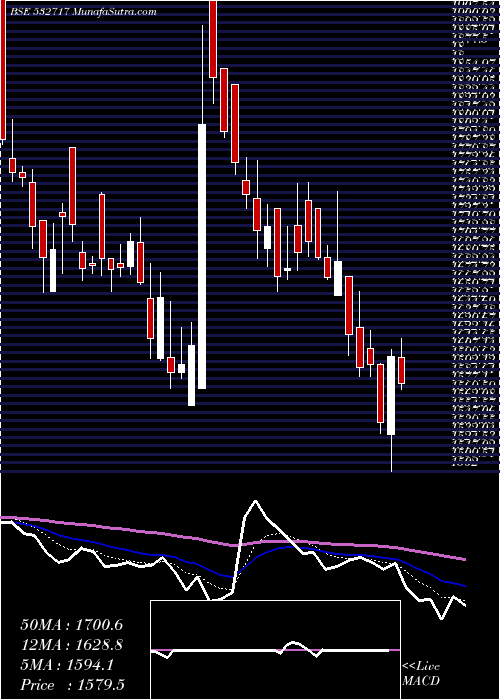Screen dimensions: 500x700
Task: Click the last red candlestick at the right end
Action: (x=401, y=370)
